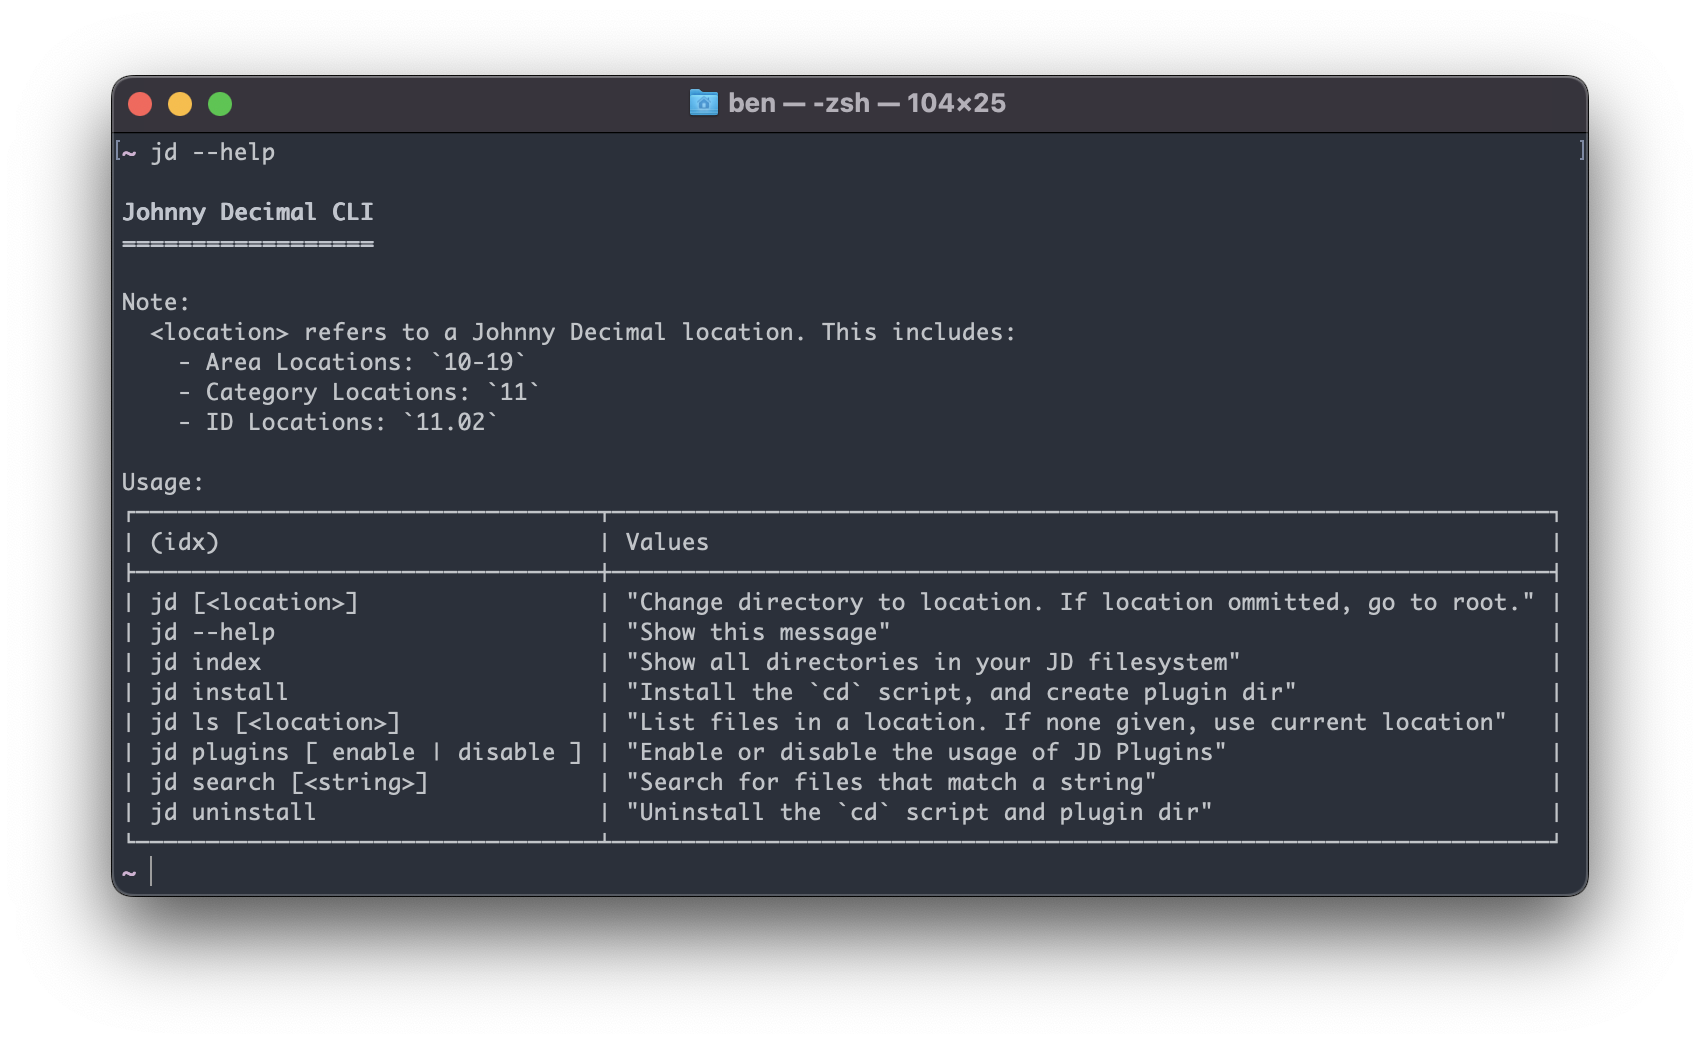This screenshot has width=1700, height=1044.
Task: Click the "jd search [<string>]" table cell
Action: click(x=289, y=782)
